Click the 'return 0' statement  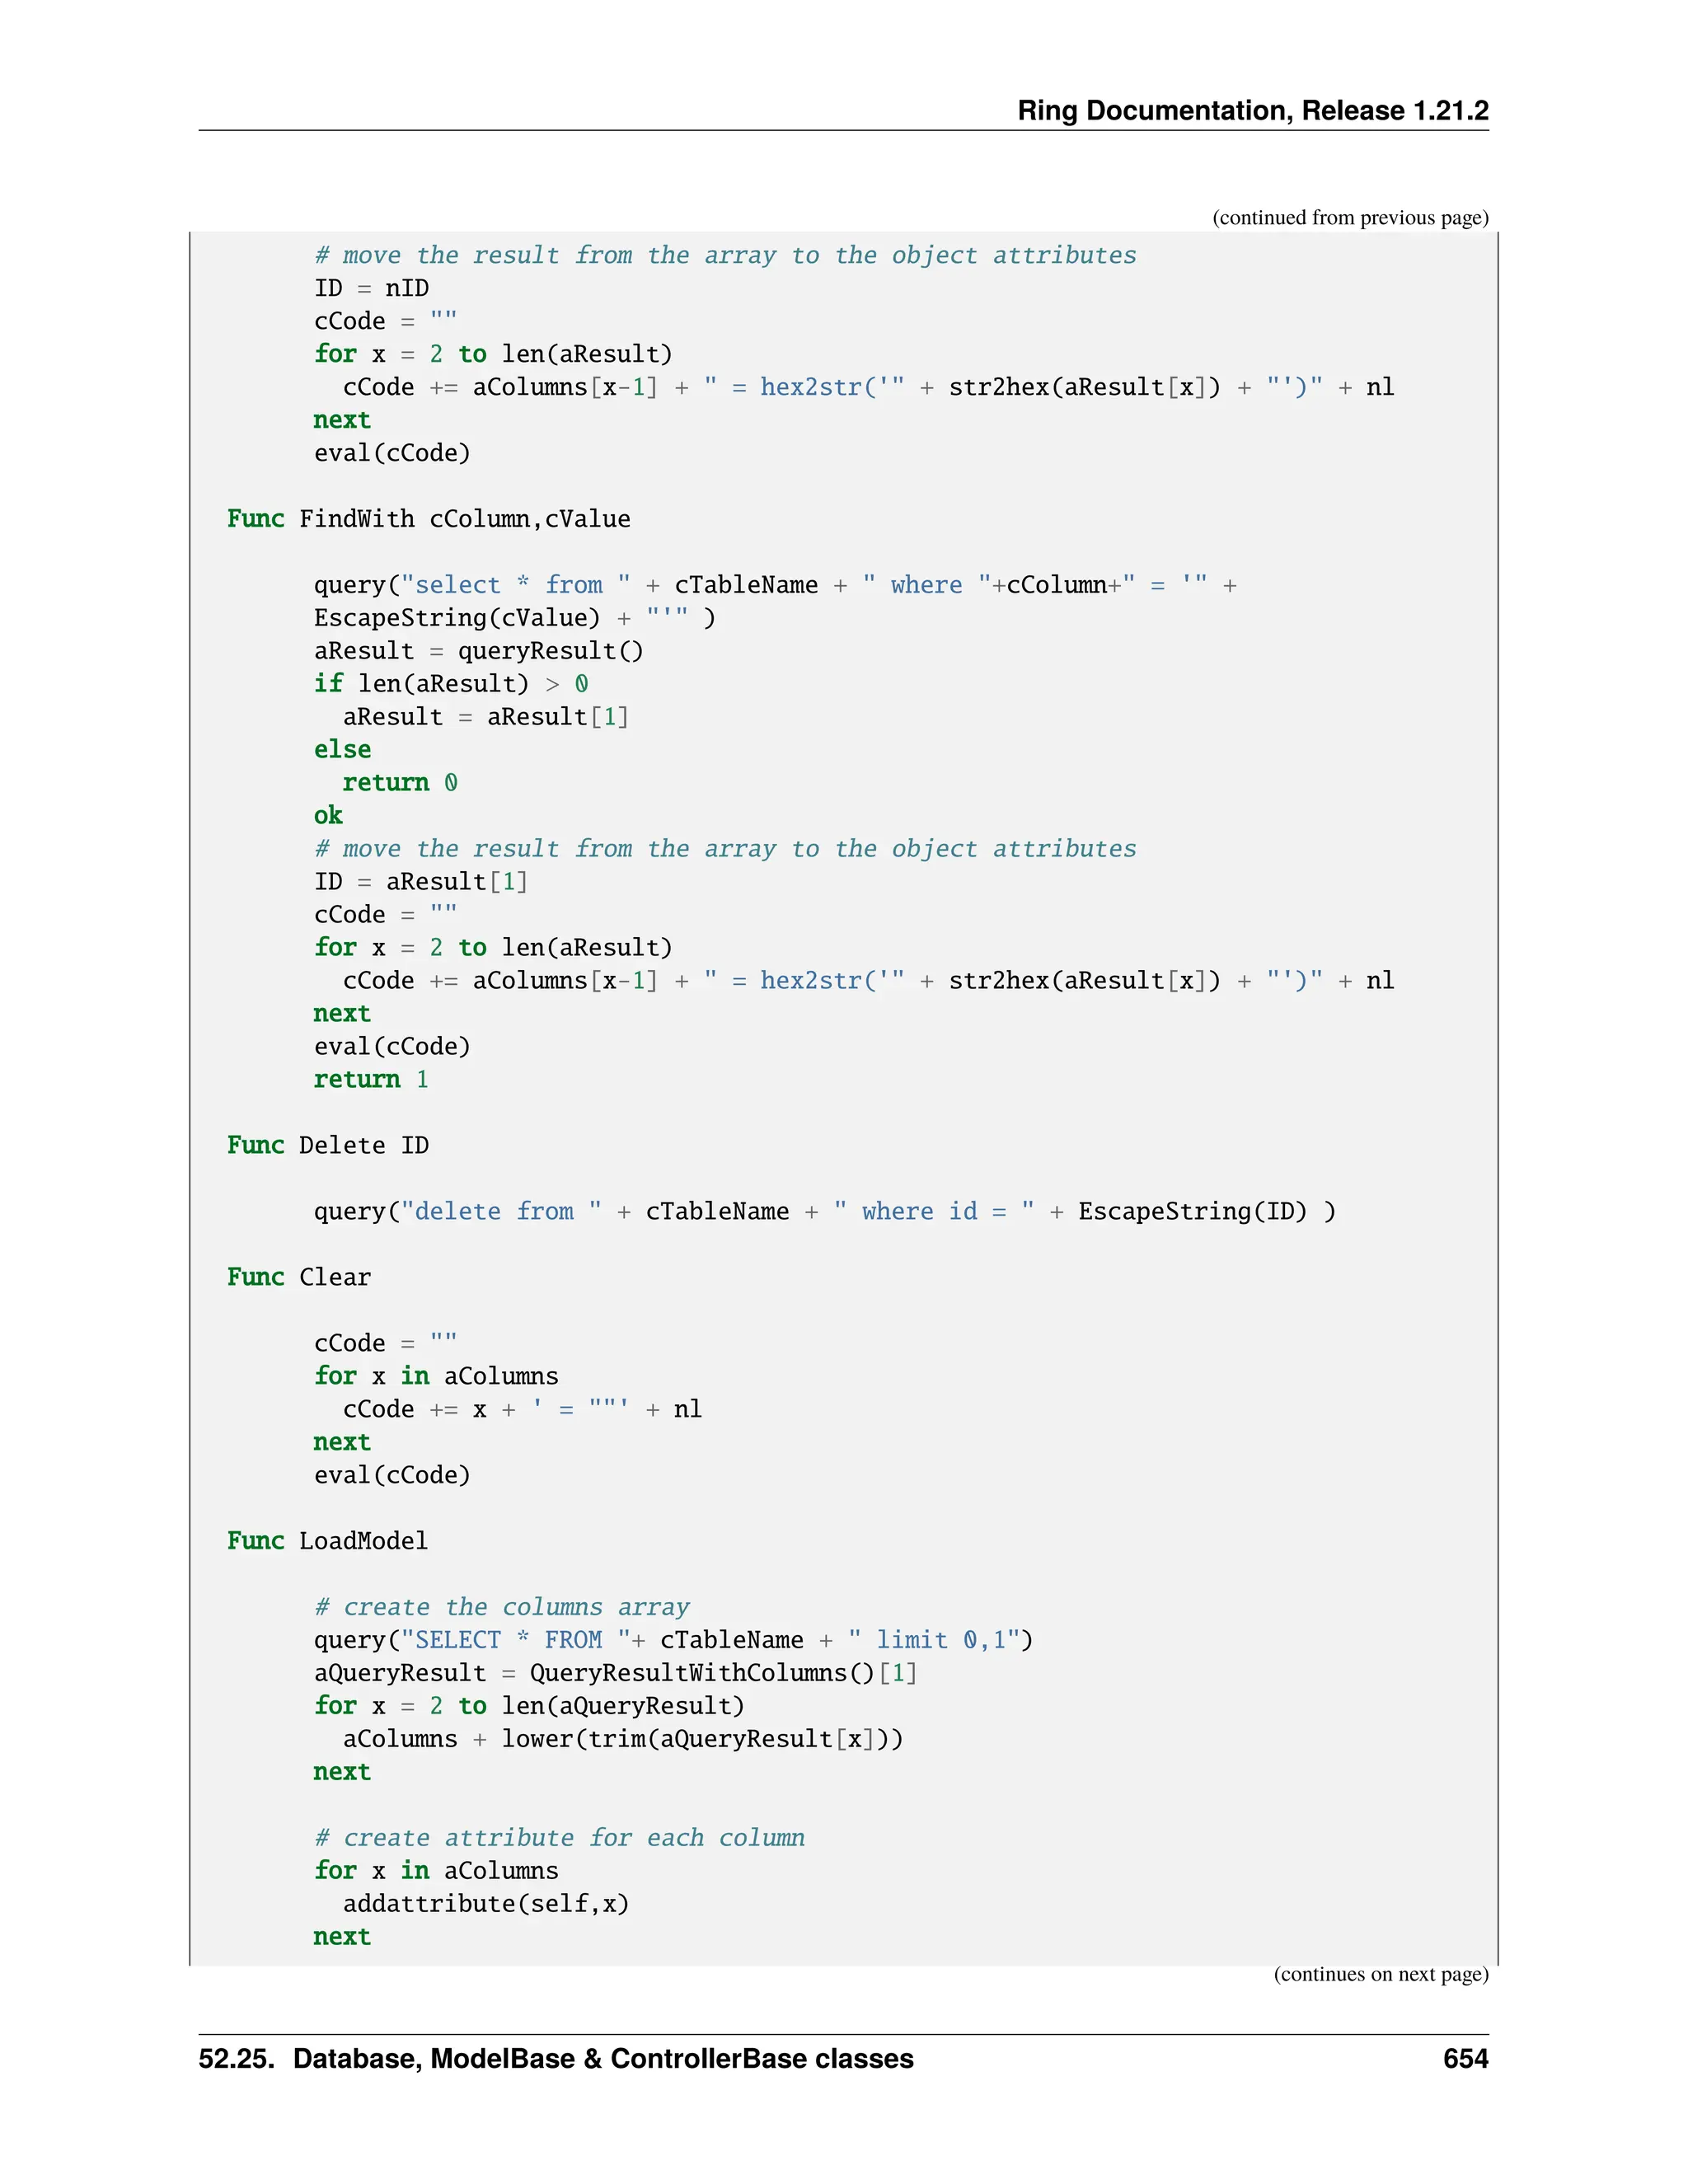400,783
